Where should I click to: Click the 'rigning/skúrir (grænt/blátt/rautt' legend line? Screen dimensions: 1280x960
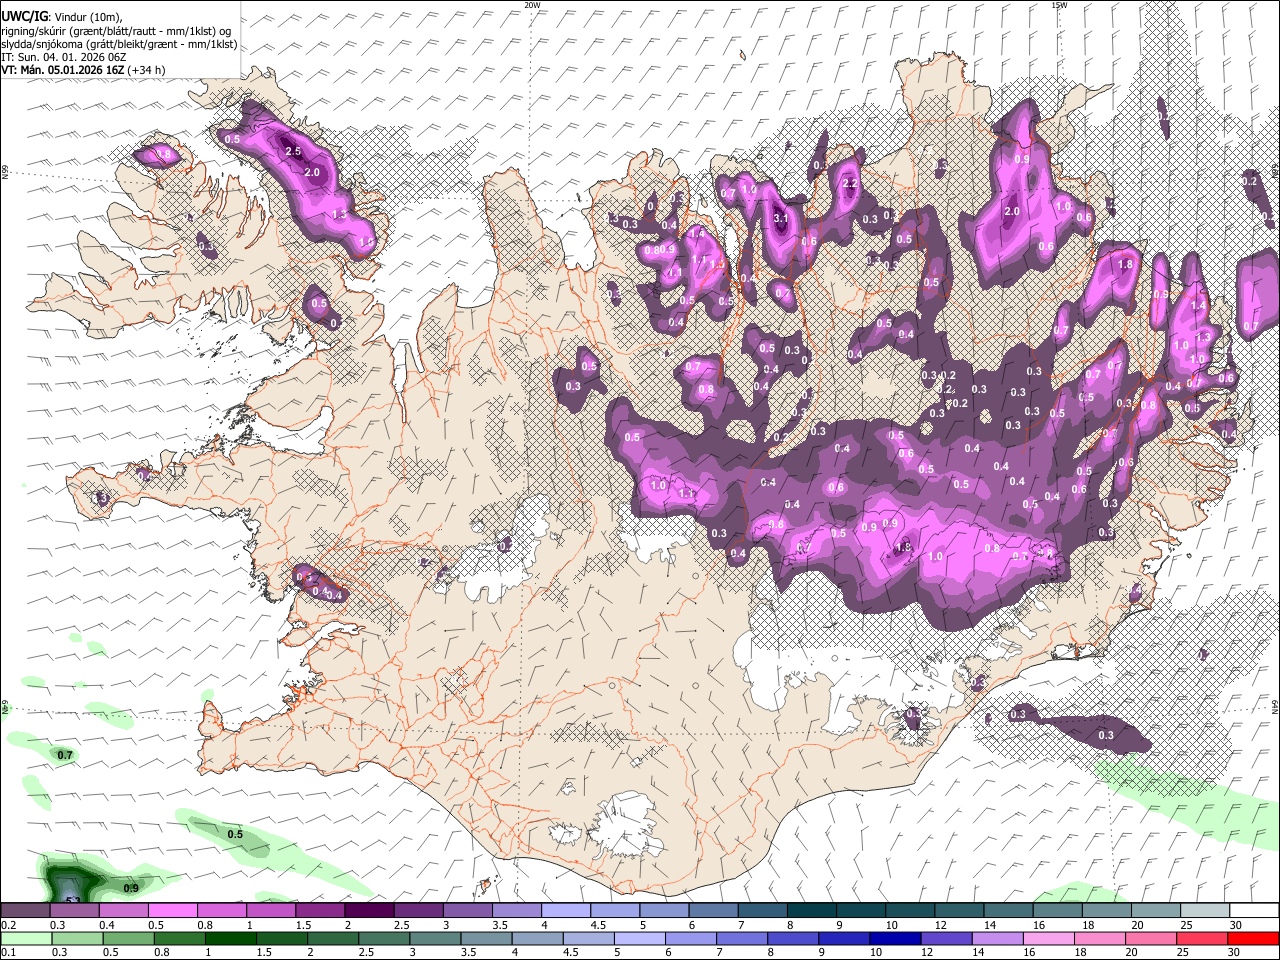116,31
